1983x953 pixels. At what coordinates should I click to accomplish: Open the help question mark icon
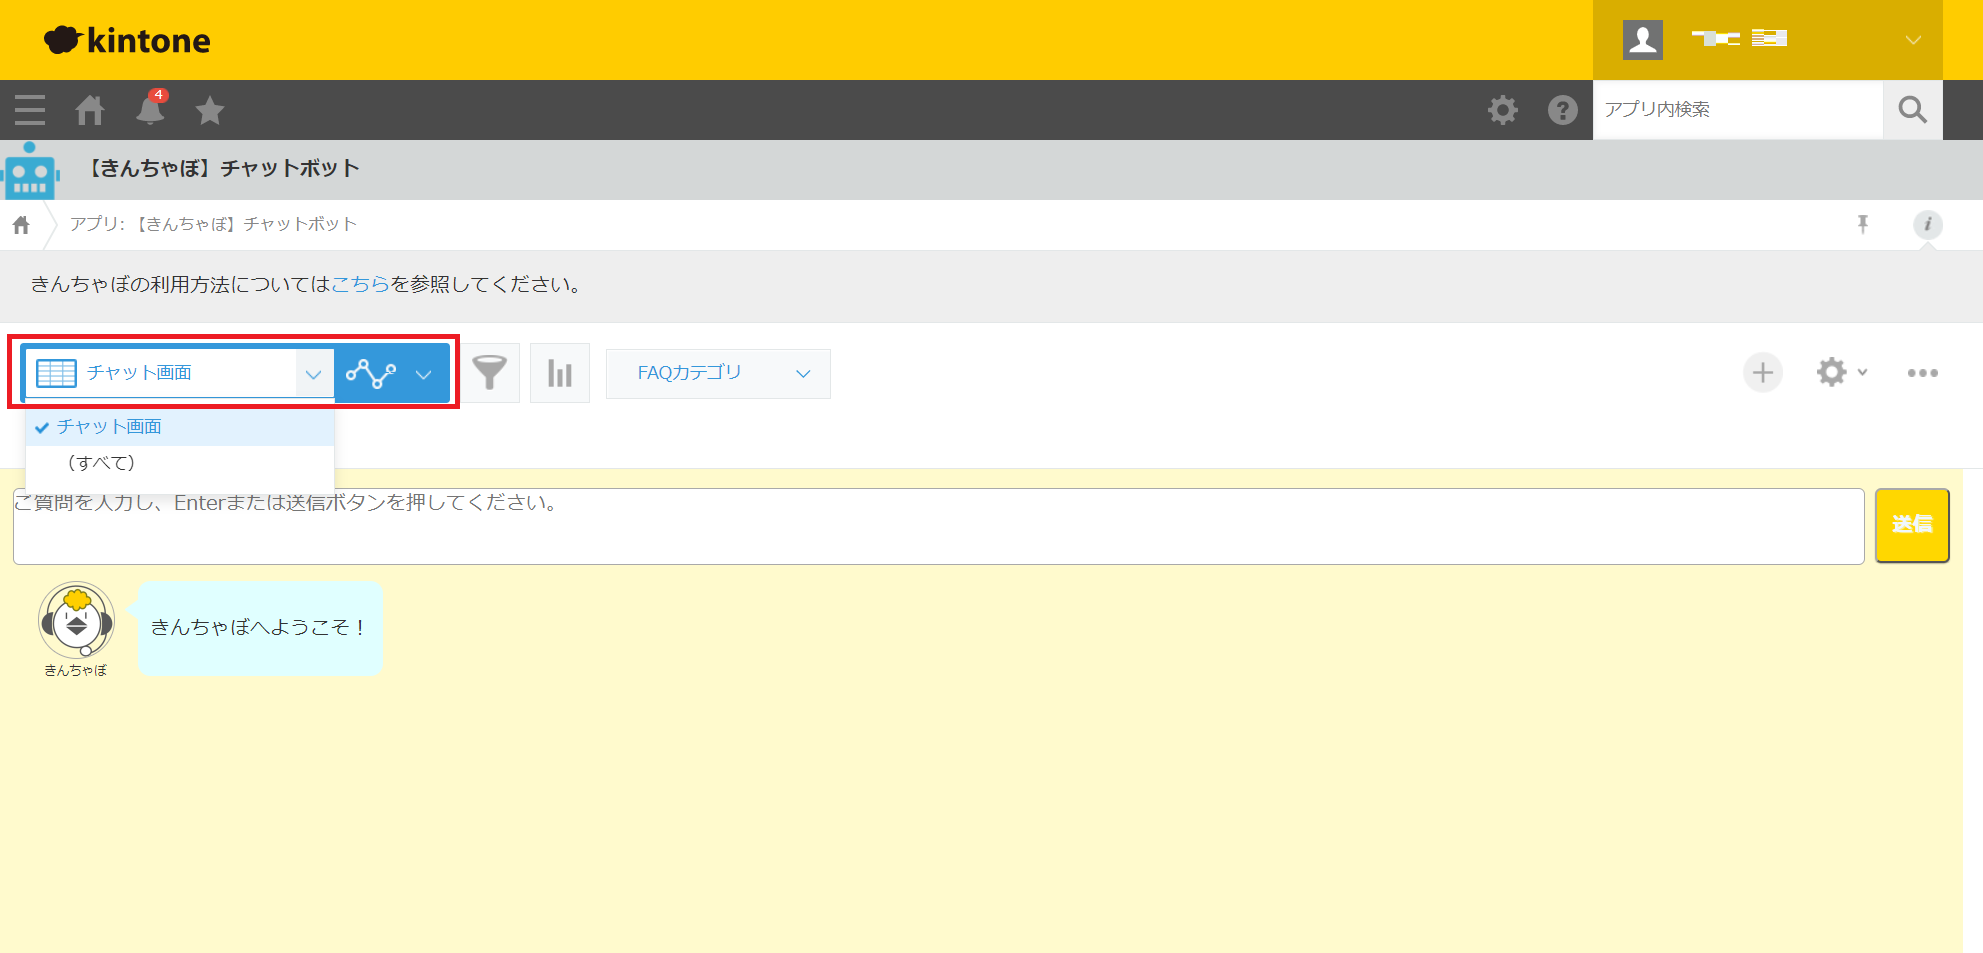1562,110
